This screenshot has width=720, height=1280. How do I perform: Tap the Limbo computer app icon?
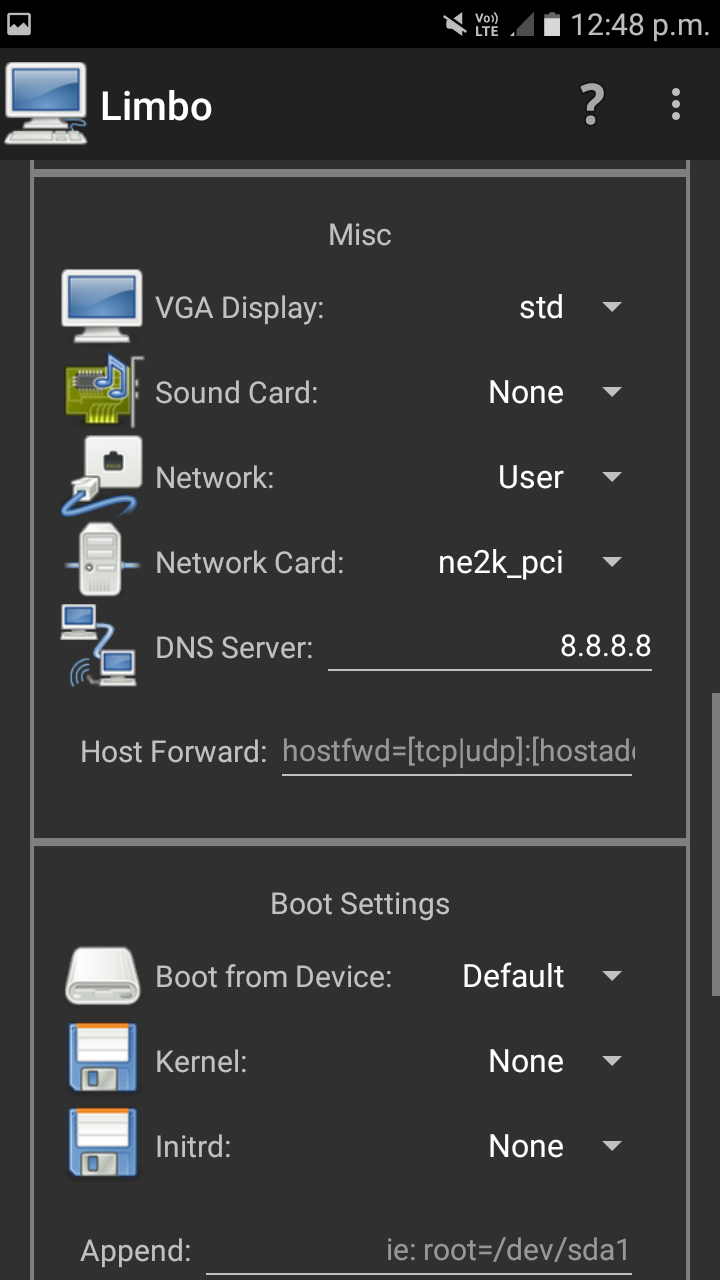point(45,103)
